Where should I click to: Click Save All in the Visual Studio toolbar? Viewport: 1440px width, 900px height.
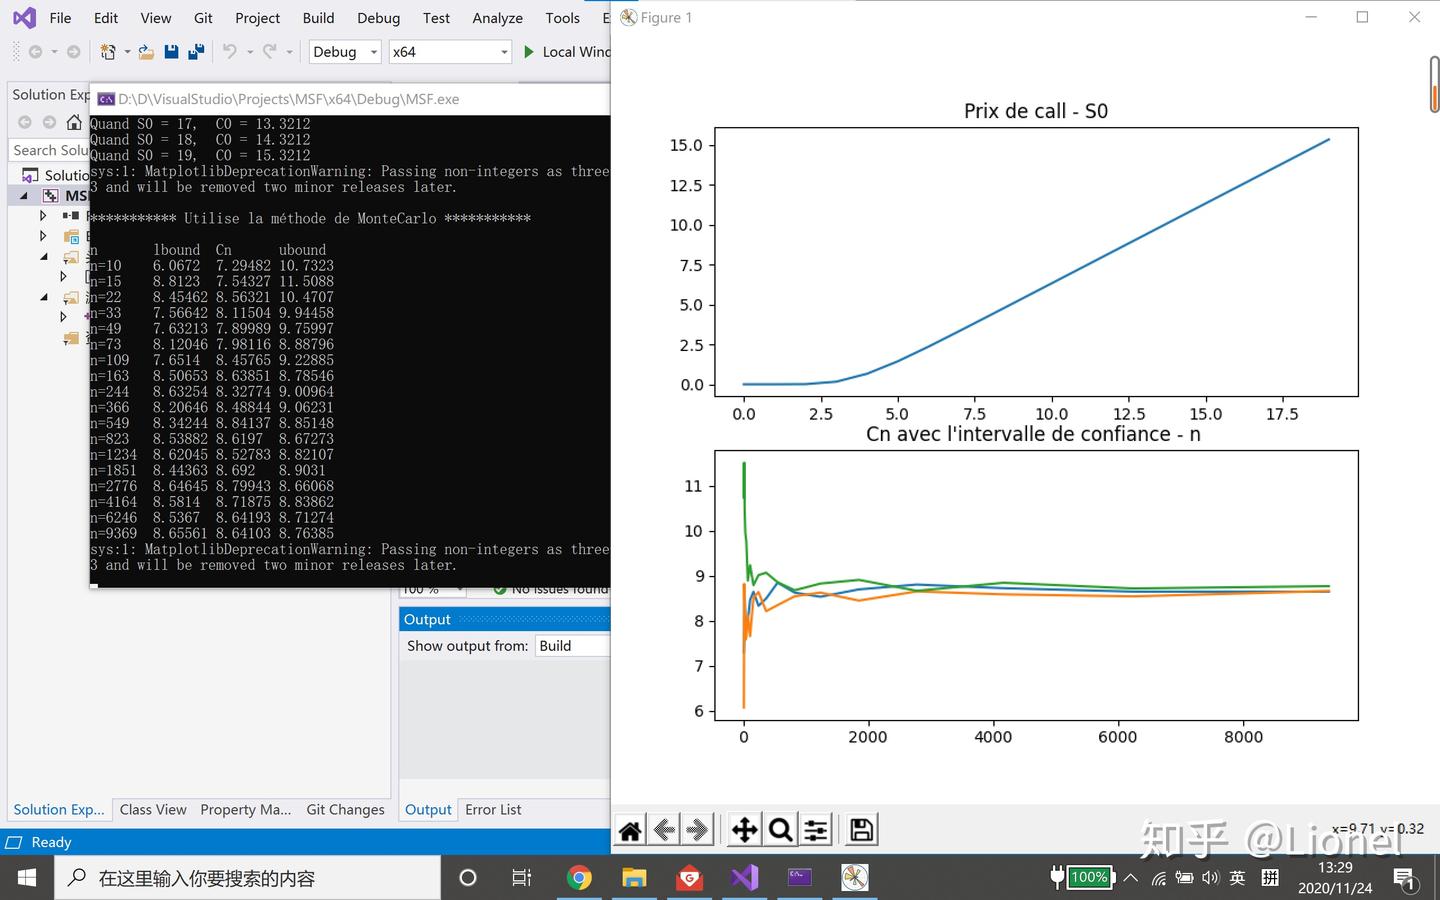point(196,51)
